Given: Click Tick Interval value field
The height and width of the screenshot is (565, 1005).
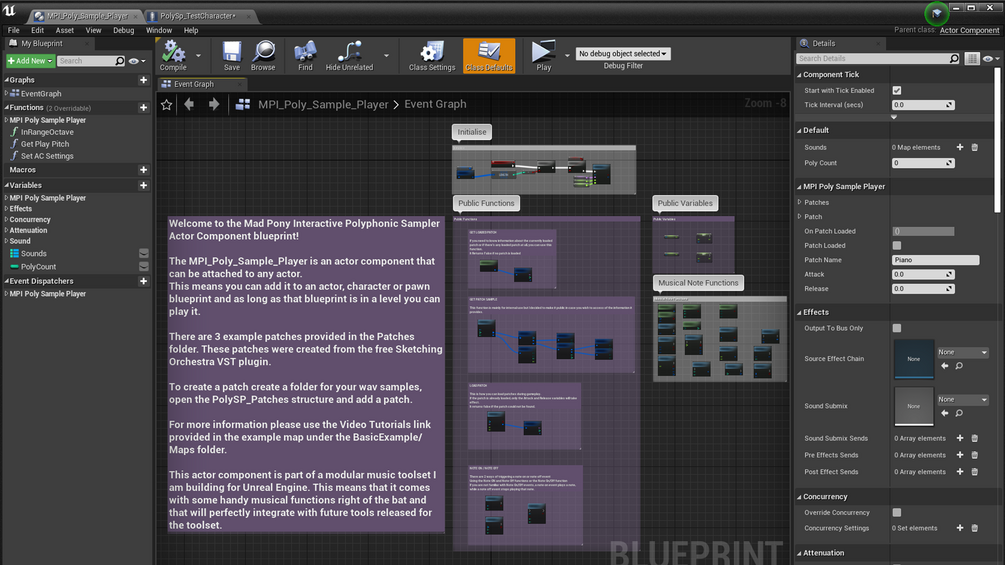Looking at the screenshot, I should pos(923,105).
